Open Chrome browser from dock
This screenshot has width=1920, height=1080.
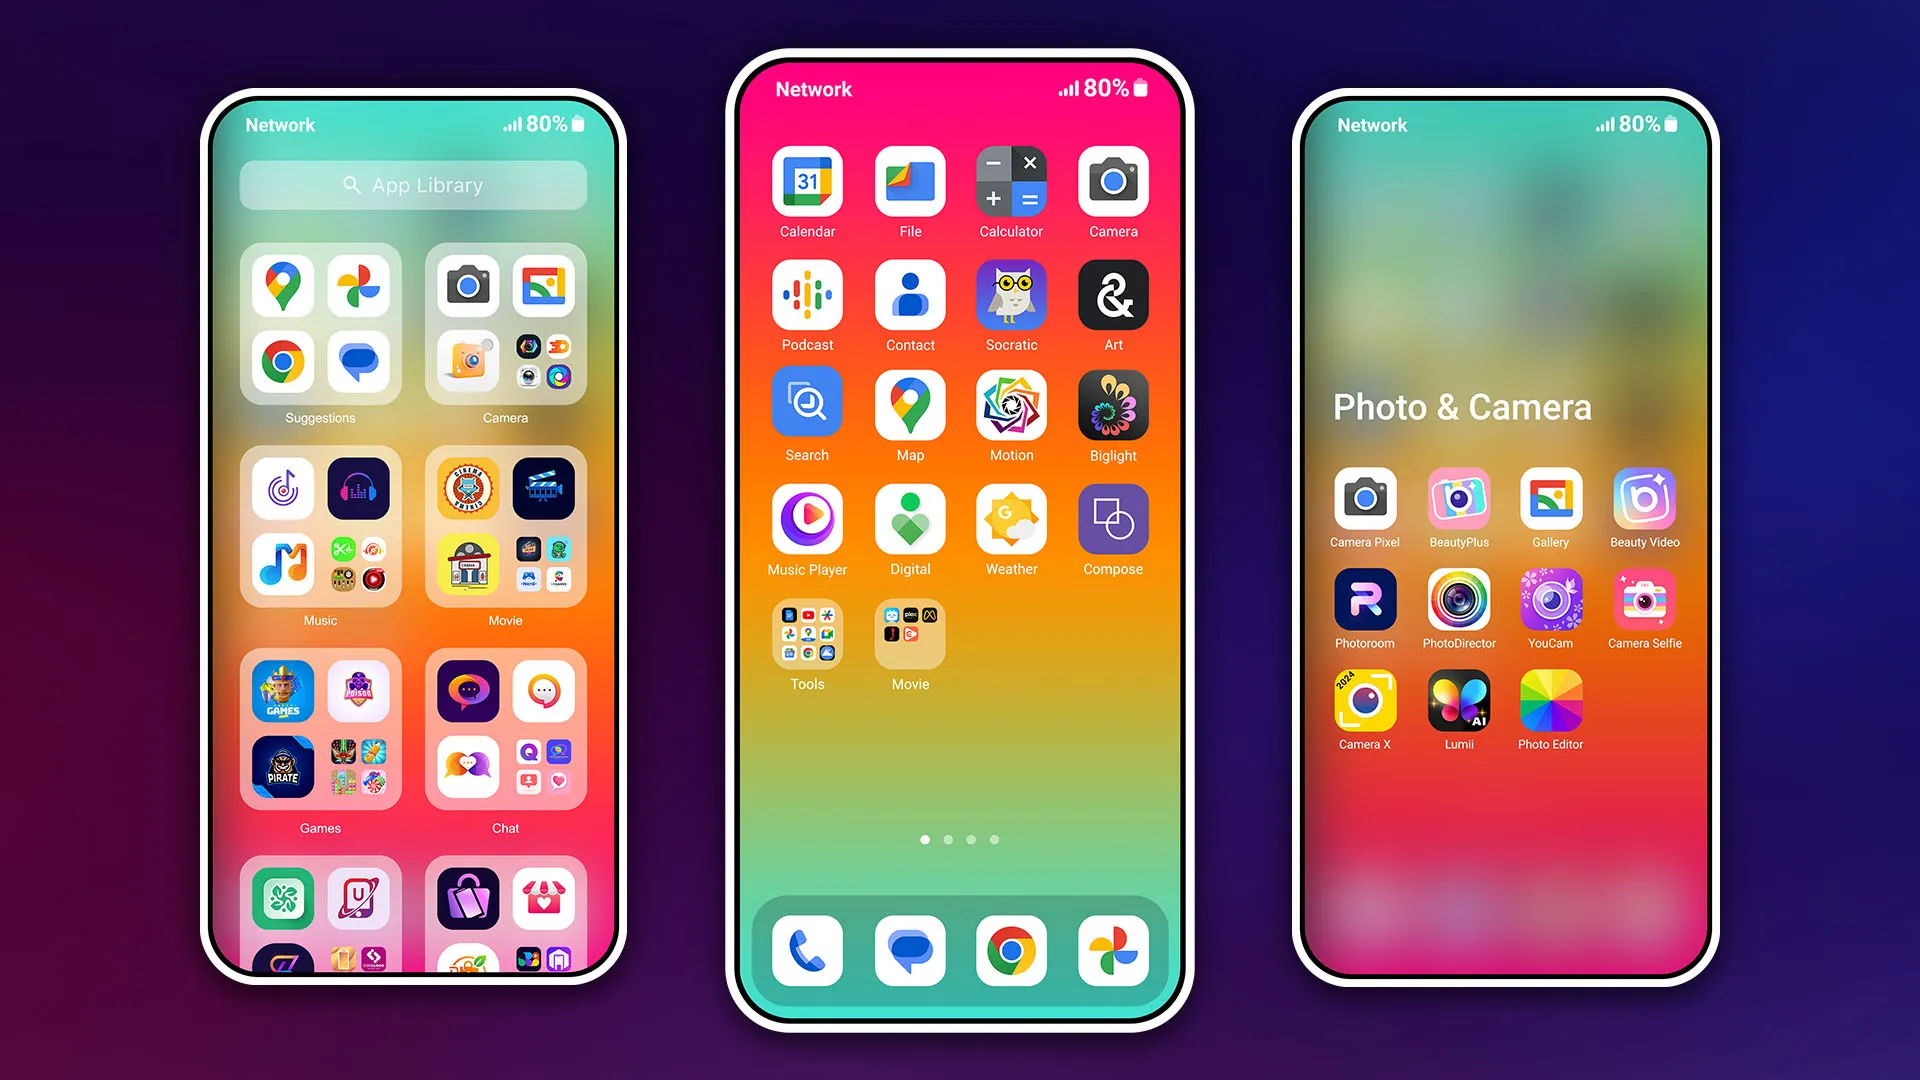[1010, 949]
